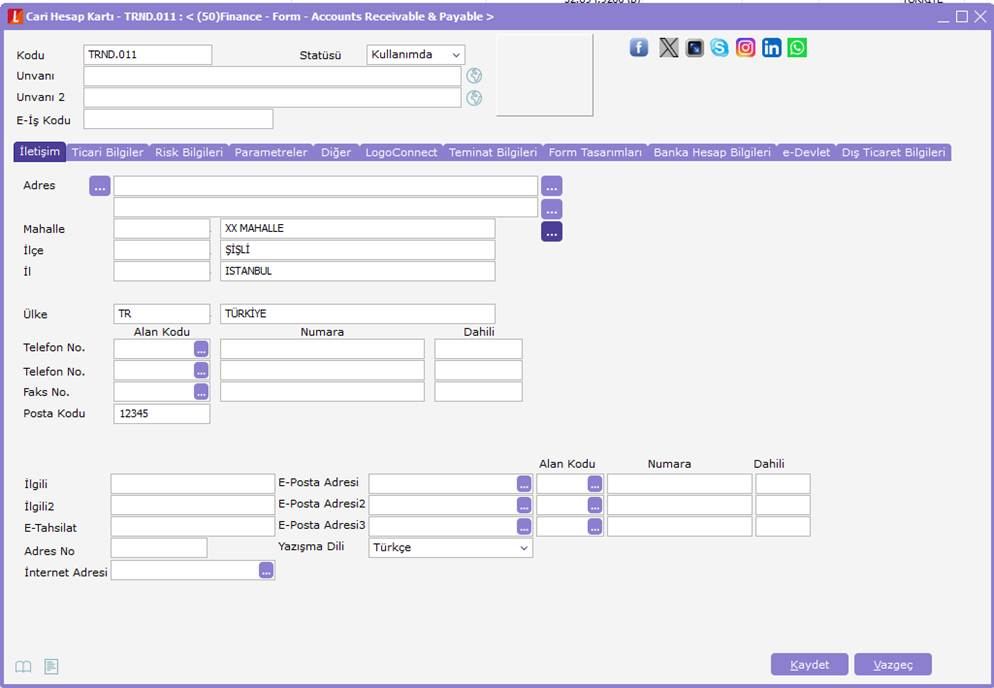The height and width of the screenshot is (688, 994).
Task: Click the Kaydet button
Action: [x=810, y=665]
